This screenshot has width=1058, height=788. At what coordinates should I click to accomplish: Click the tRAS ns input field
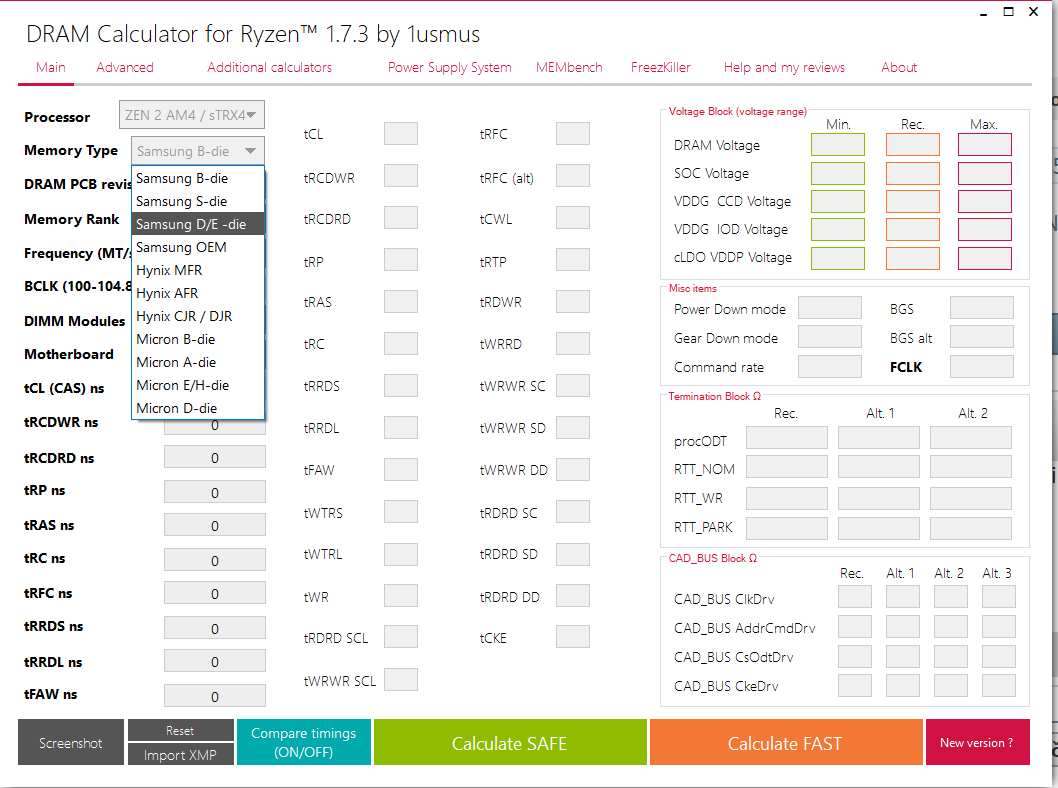[x=215, y=526]
